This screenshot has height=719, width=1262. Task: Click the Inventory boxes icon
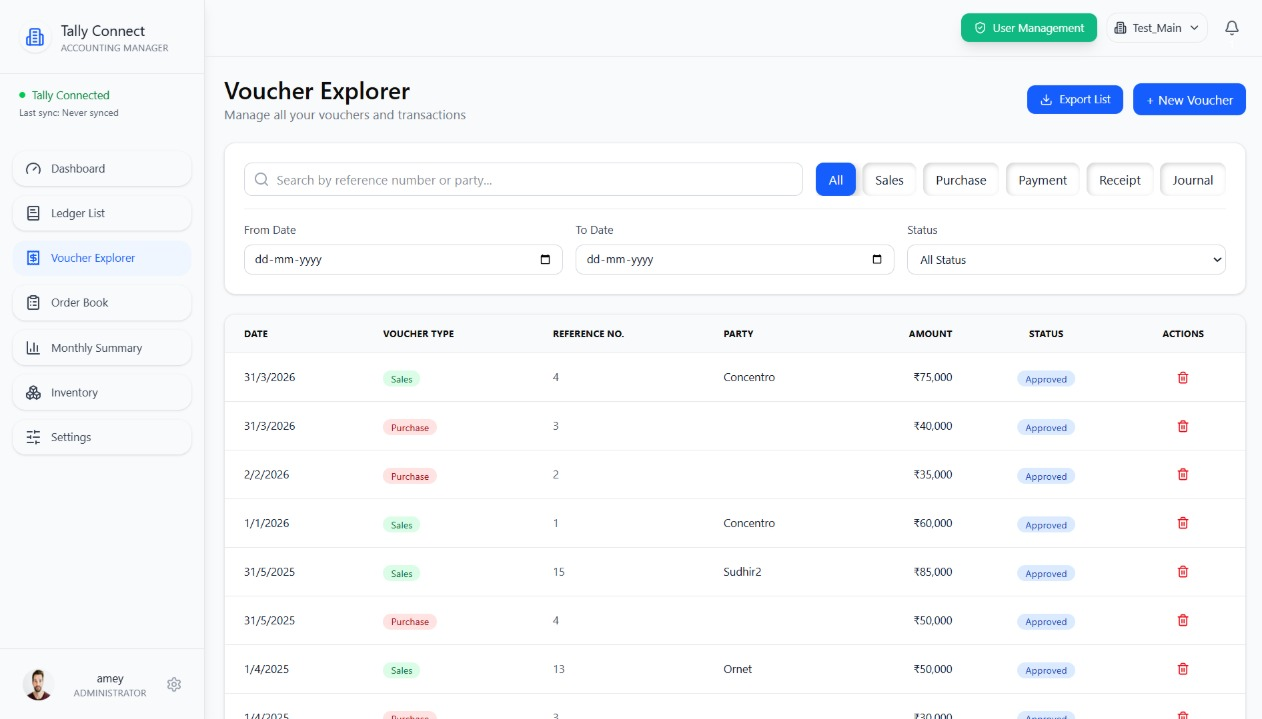33,393
